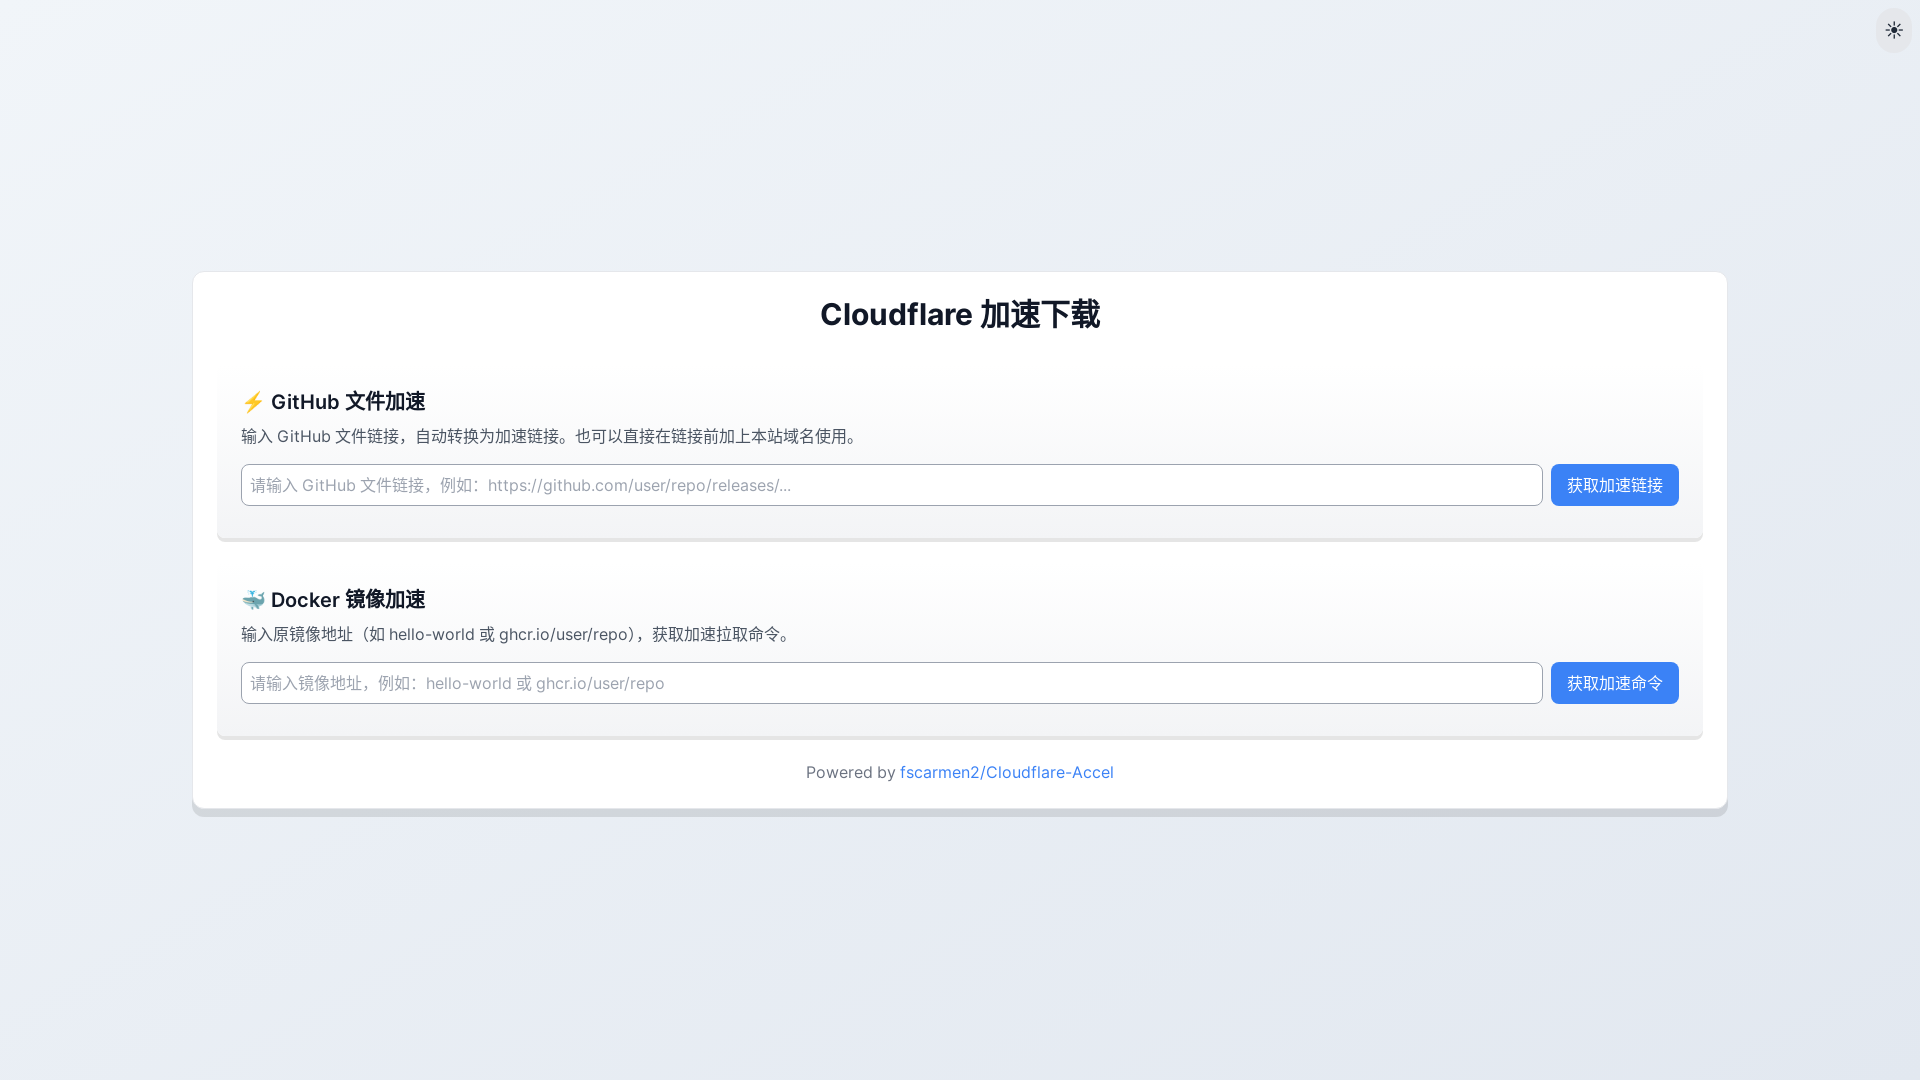The width and height of the screenshot is (1920, 1080).
Task: Open the fscarmen2/Cloudflare-Accel link
Action: (x=1006, y=772)
